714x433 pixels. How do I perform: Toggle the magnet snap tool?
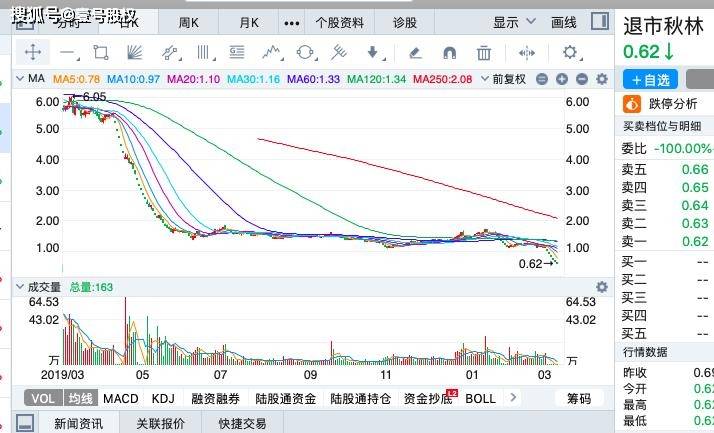449,53
